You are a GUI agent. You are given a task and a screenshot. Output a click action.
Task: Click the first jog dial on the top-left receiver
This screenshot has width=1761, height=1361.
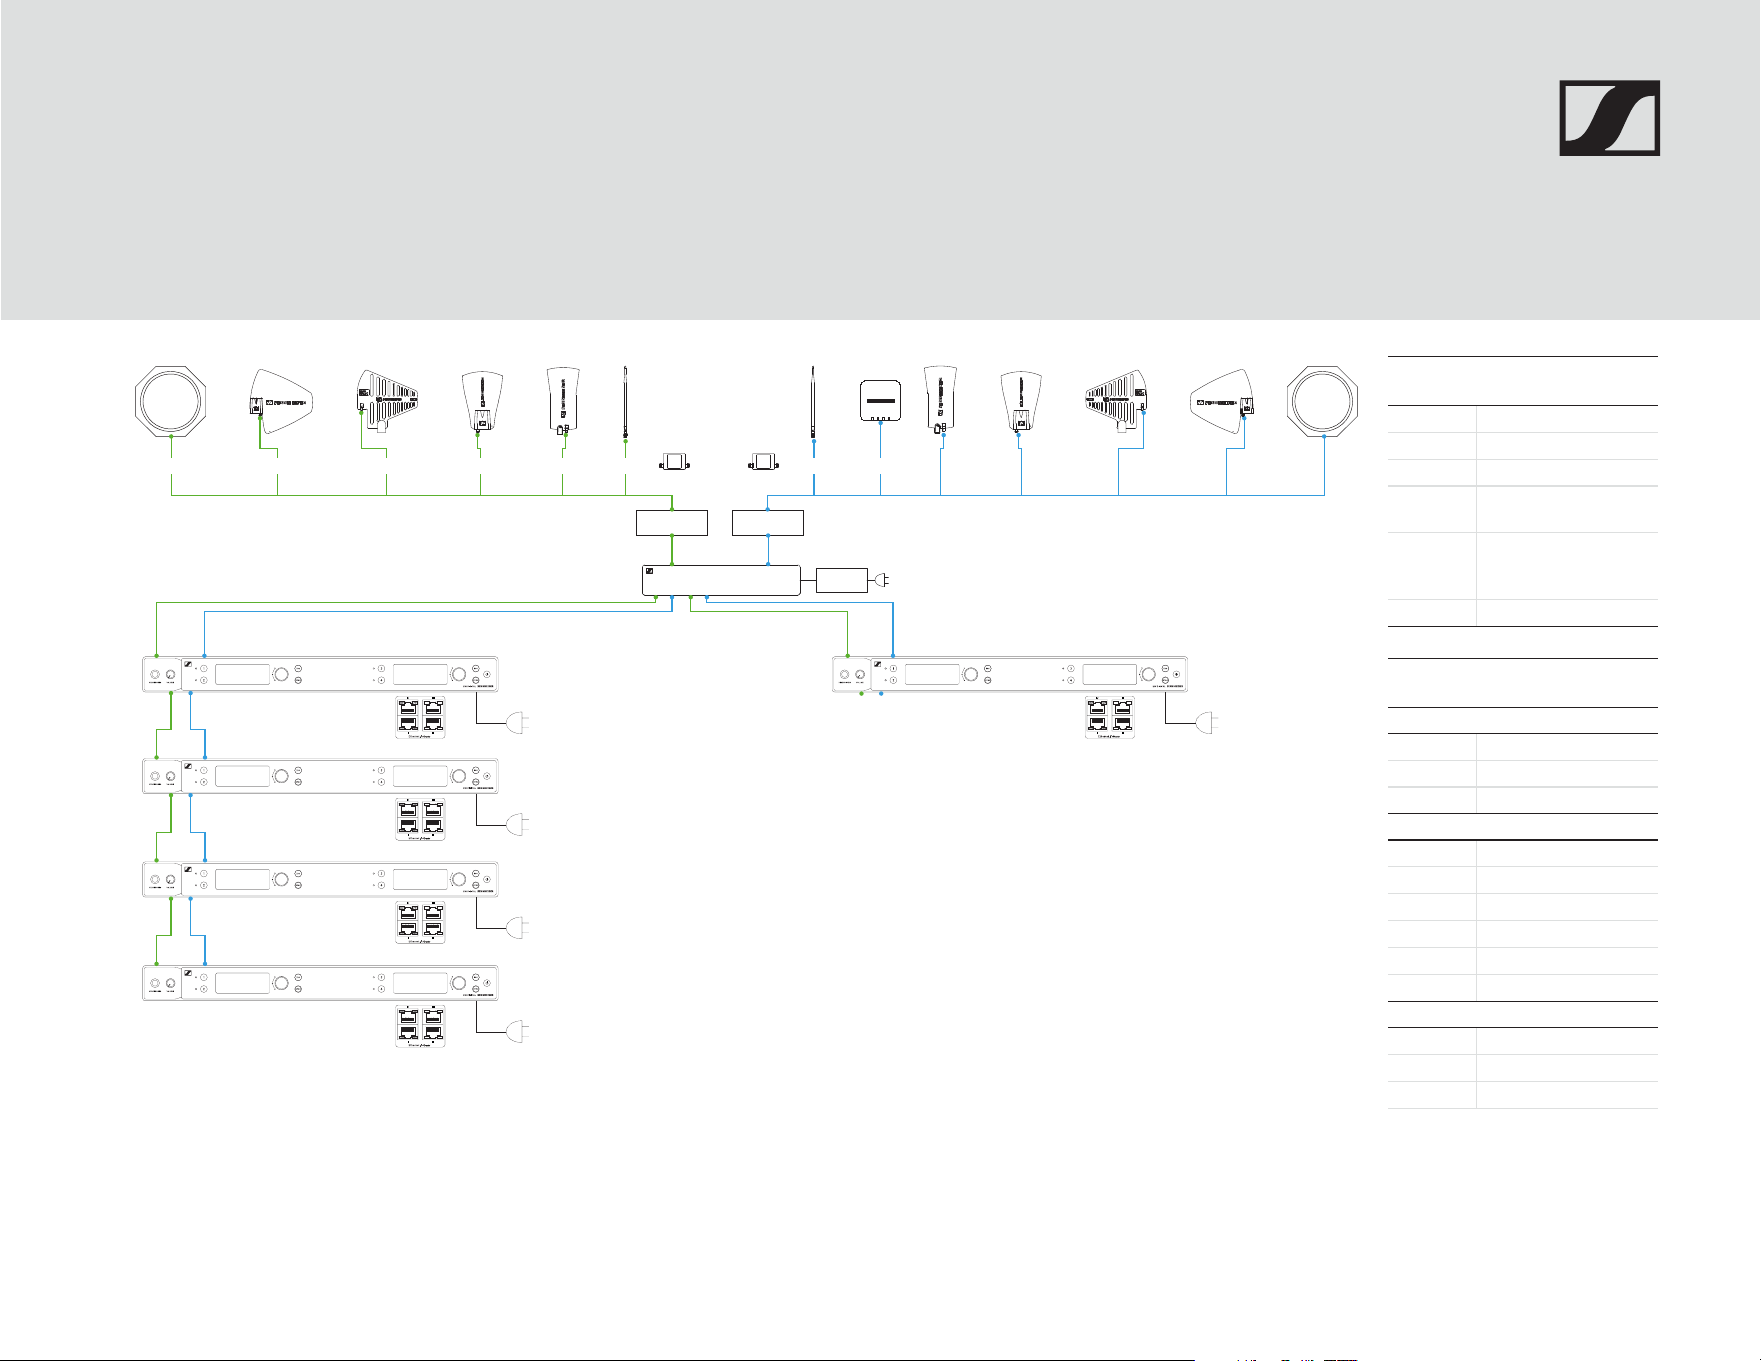click(x=281, y=674)
